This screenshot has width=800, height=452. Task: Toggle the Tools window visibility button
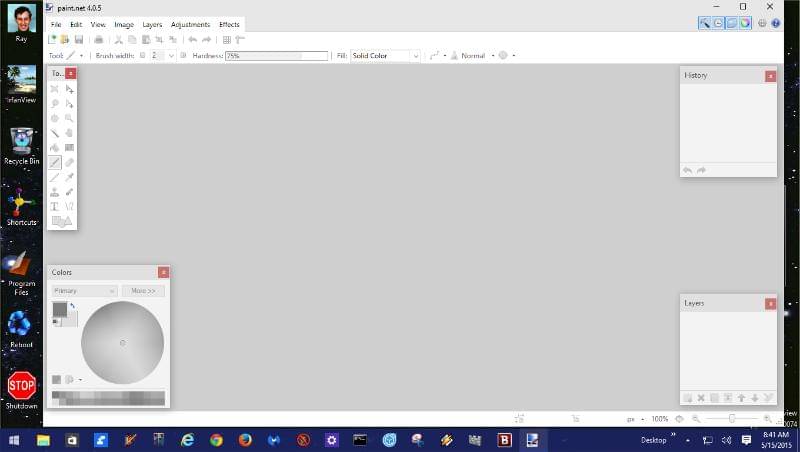click(705, 23)
